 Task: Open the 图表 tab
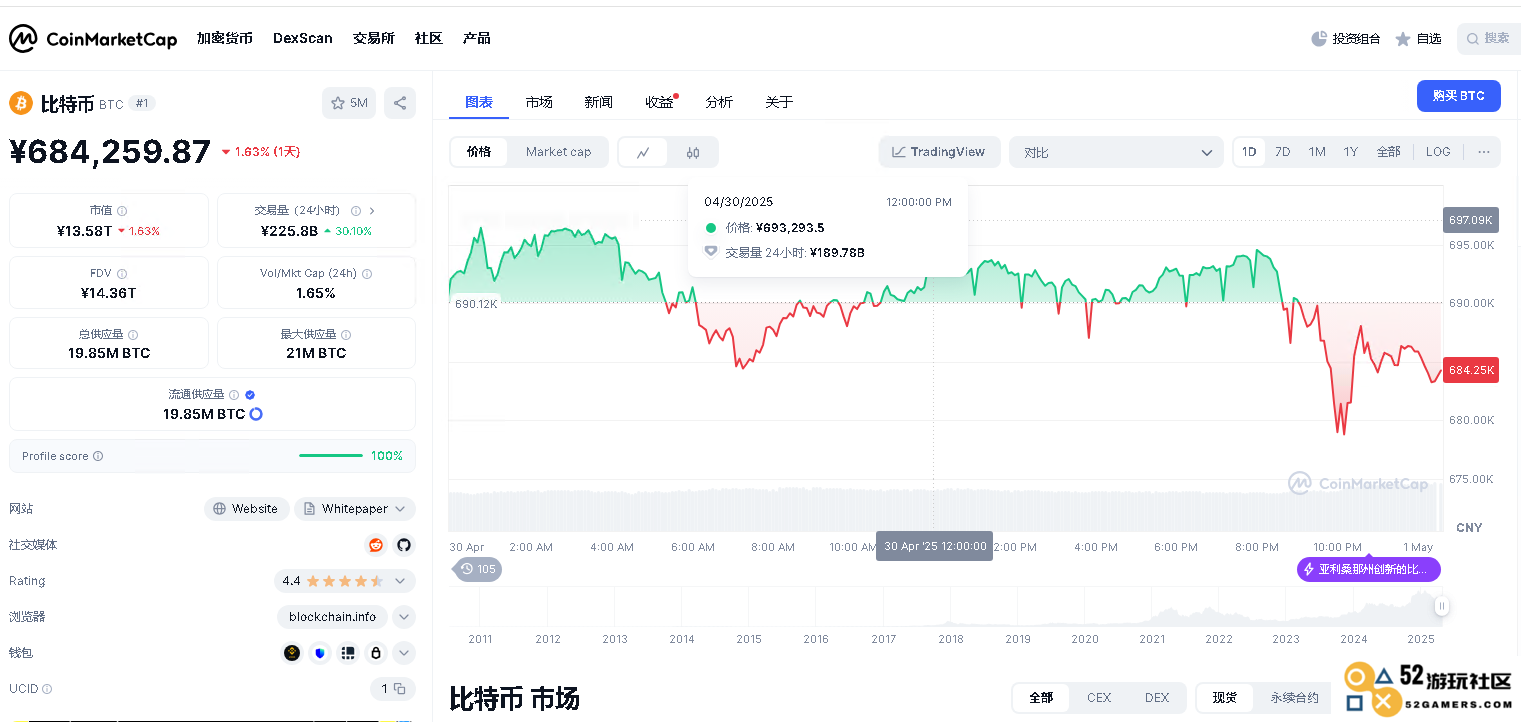479,102
